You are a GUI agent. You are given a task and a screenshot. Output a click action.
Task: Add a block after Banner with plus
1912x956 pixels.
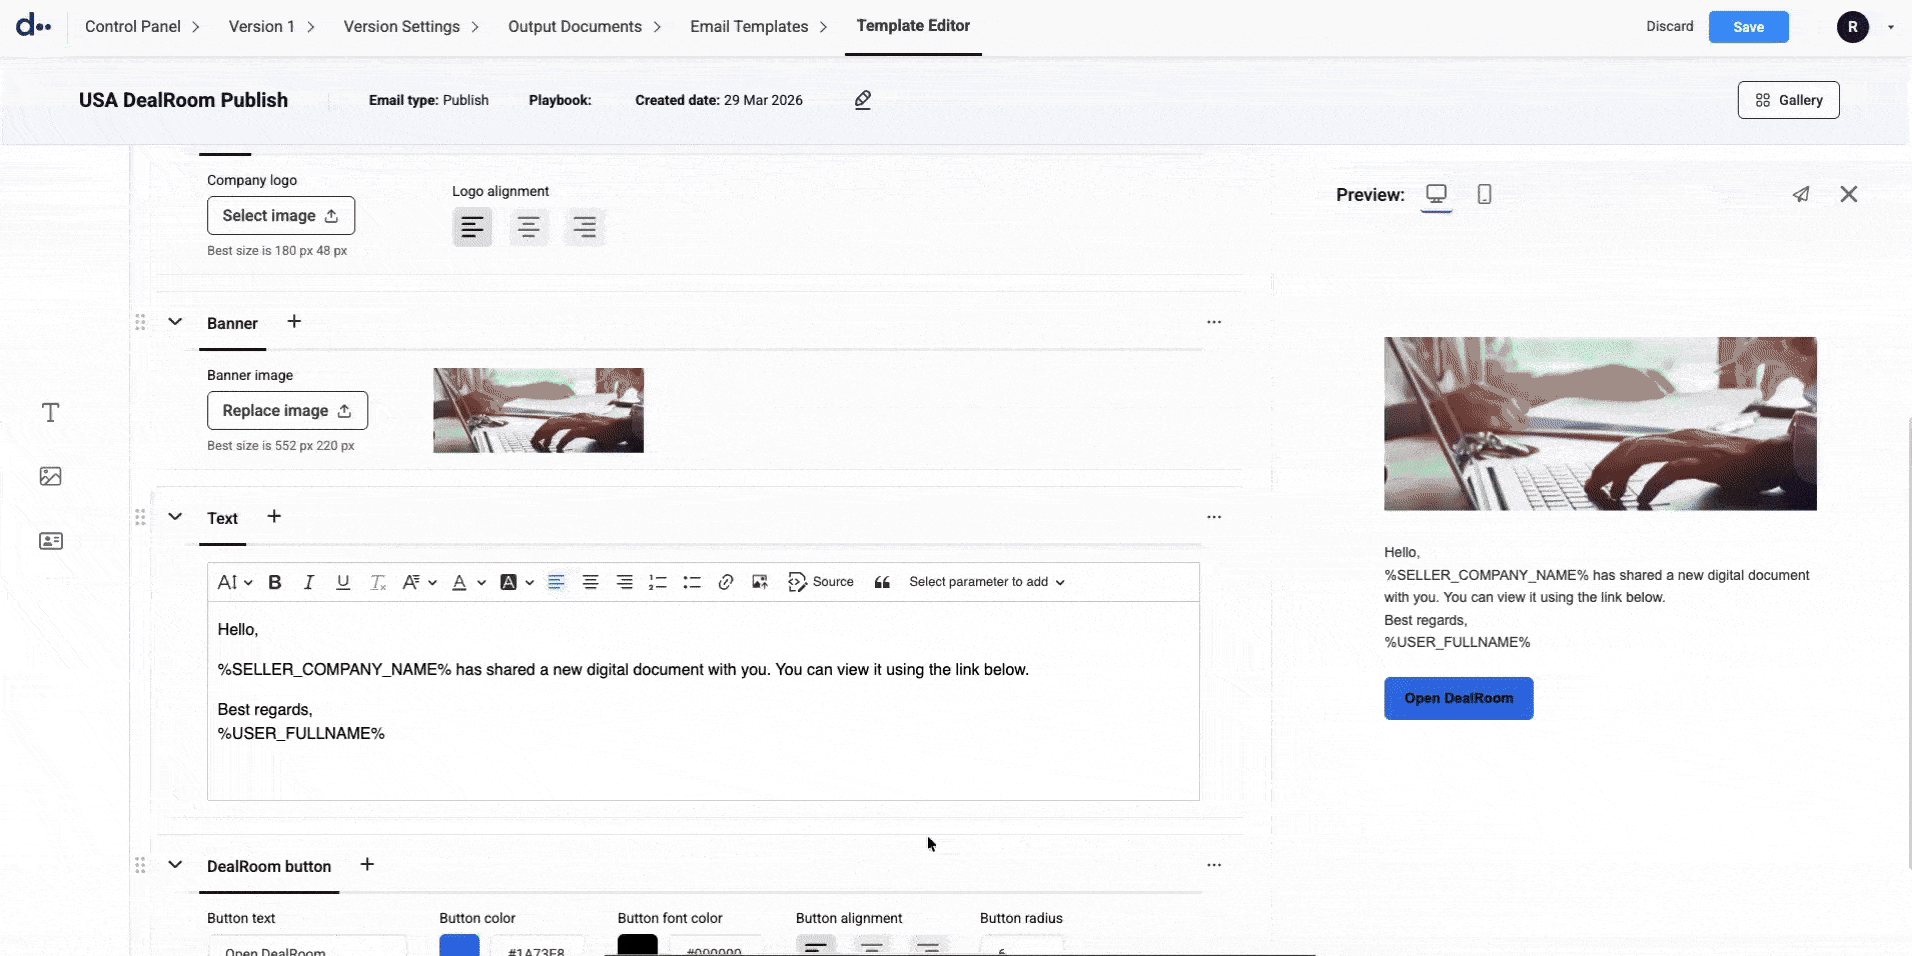pyautogui.click(x=294, y=321)
